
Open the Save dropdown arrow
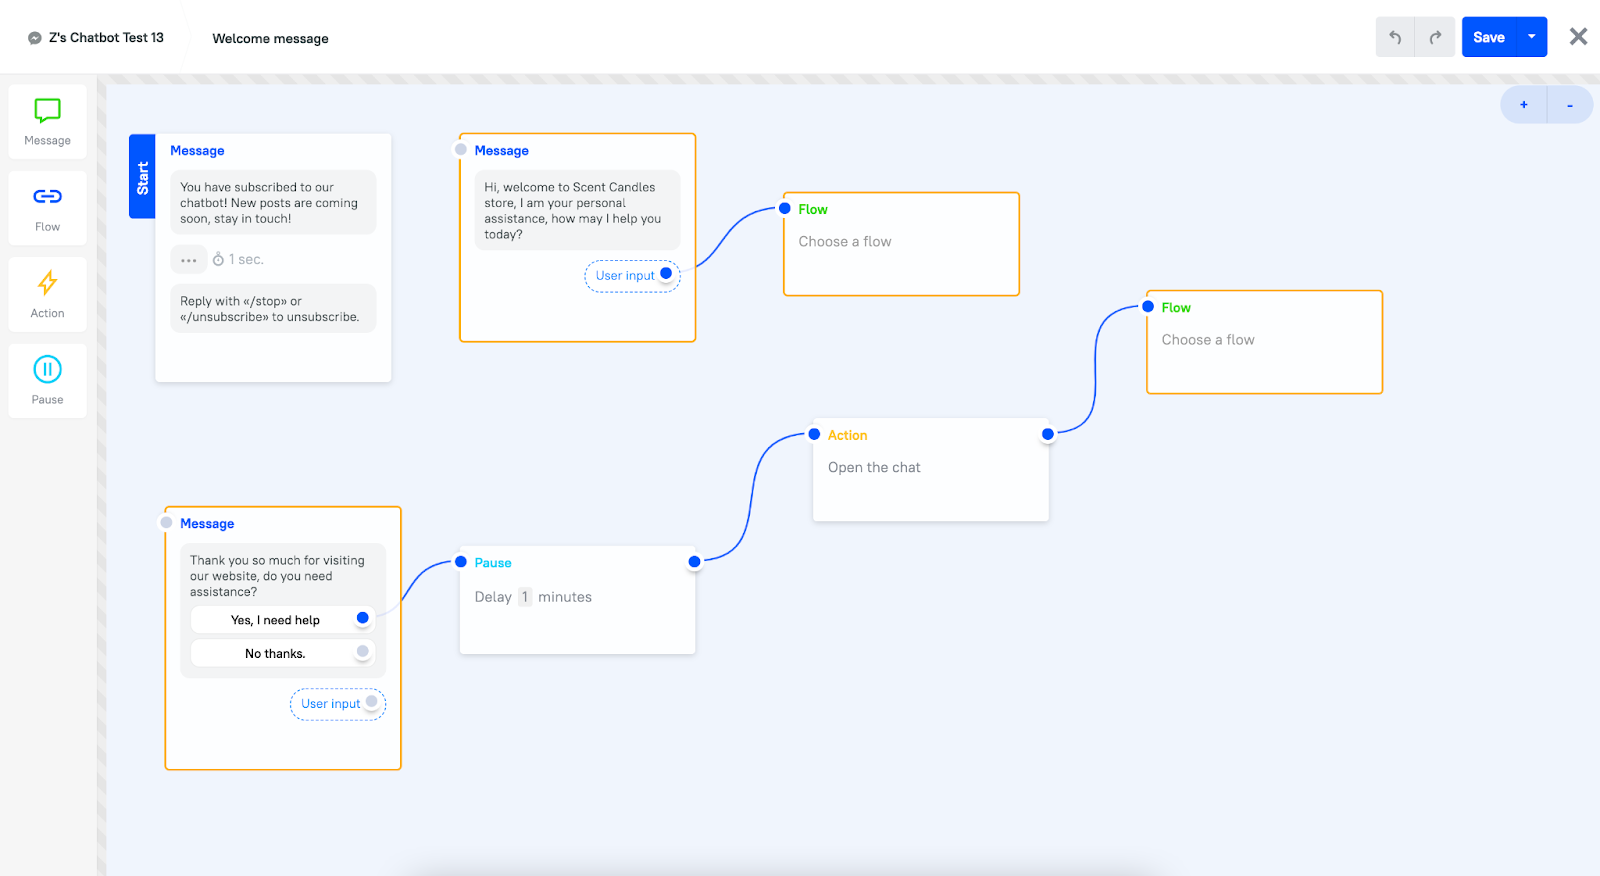(1531, 37)
